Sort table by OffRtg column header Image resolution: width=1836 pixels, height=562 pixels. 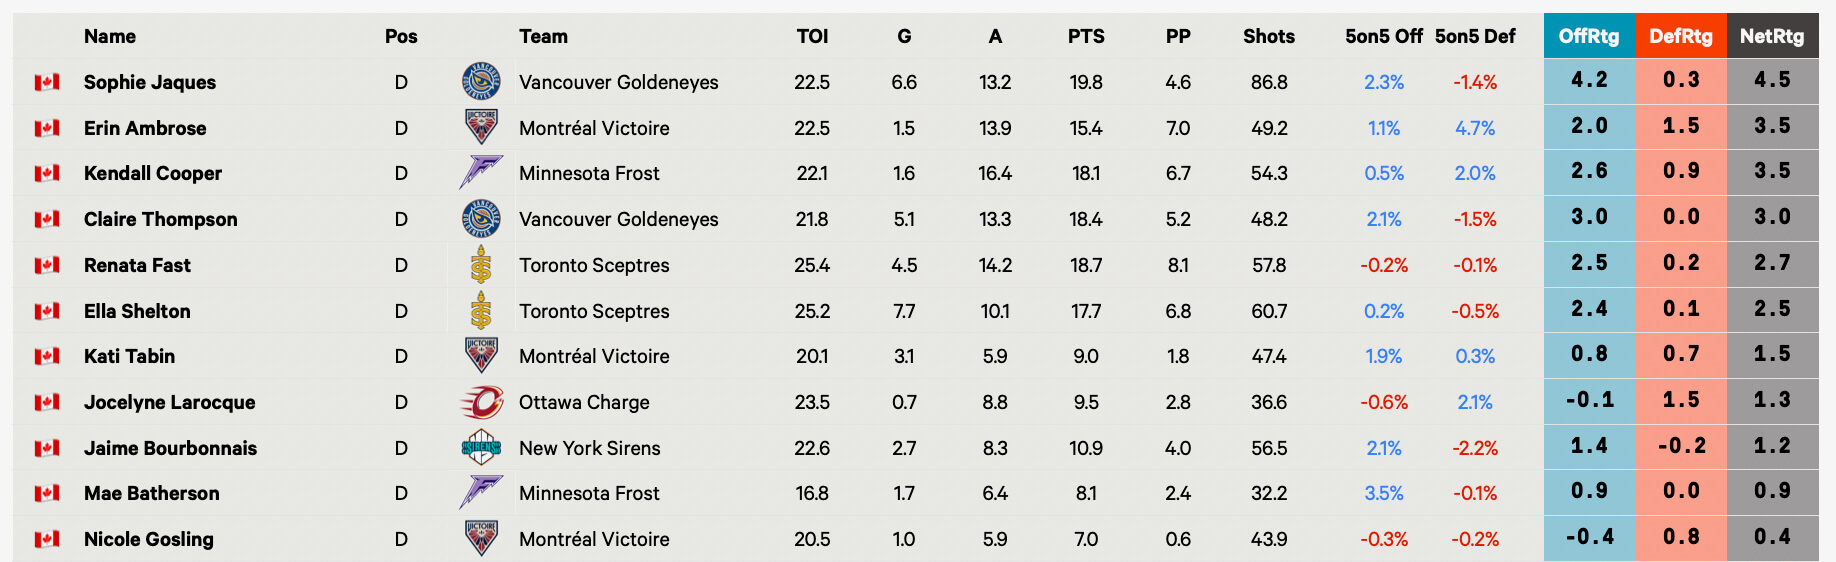[1588, 36]
